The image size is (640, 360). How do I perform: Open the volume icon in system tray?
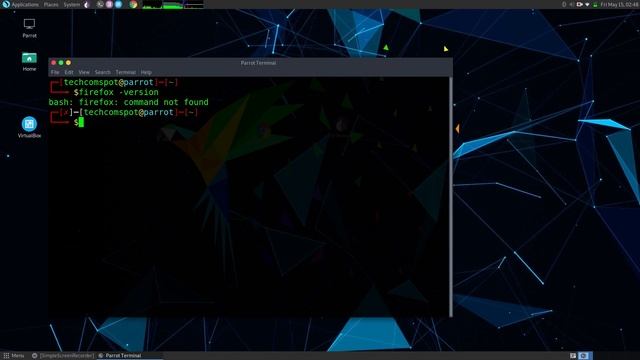click(x=571, y=4)
